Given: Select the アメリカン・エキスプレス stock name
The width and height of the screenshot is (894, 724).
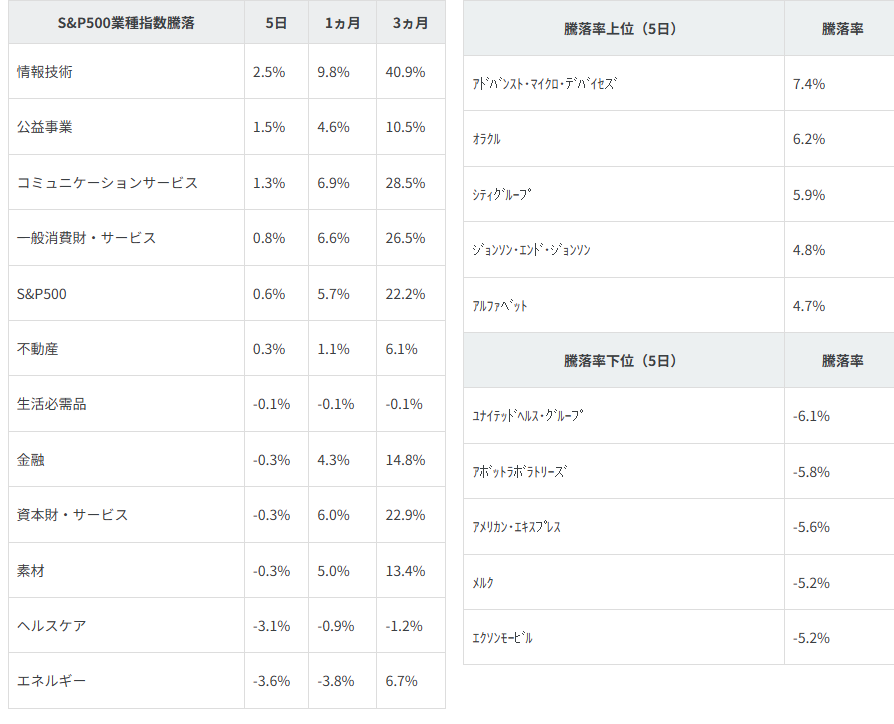Looking at the screenshot, I should pyautogui.click(x=517, y=527).
